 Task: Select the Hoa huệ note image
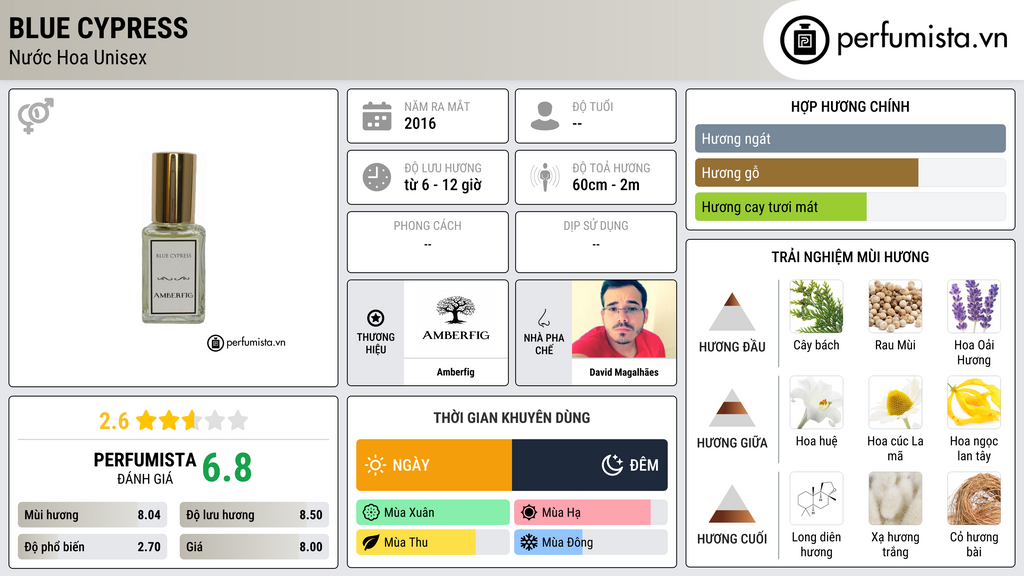816,402
